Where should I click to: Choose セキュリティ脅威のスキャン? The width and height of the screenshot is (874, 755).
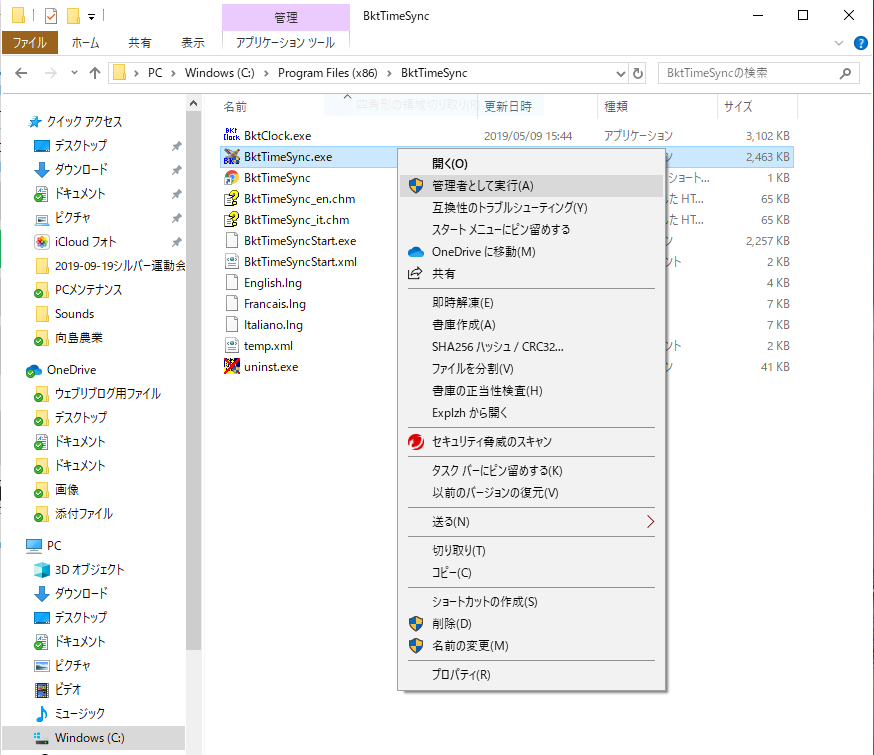[x=531, y=442]
